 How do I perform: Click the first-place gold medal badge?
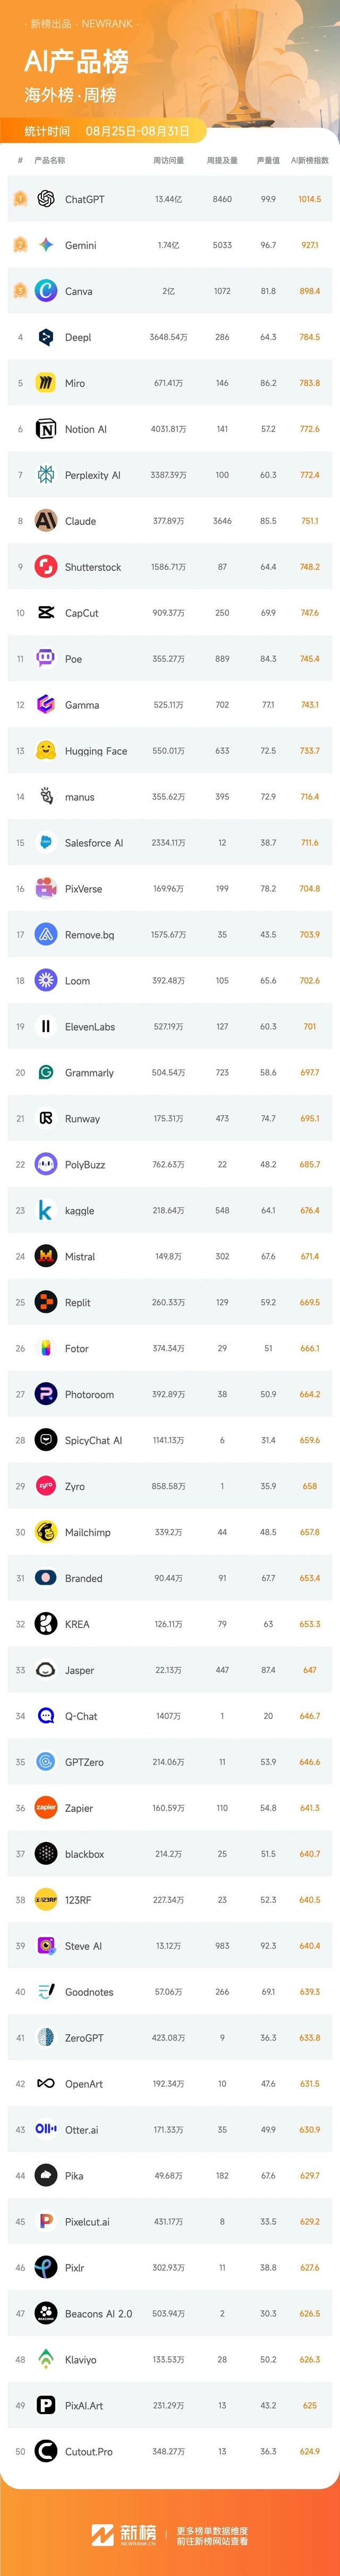pyautogui.click(x=19, y=199)
